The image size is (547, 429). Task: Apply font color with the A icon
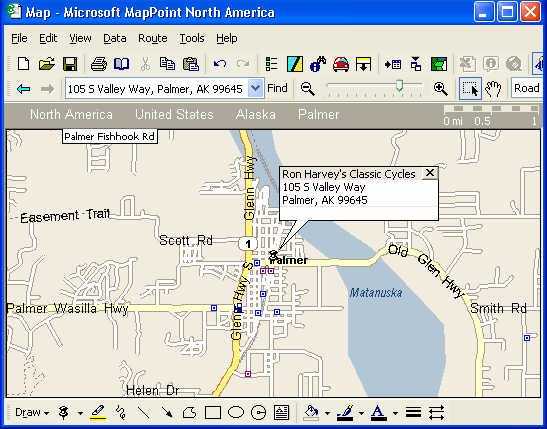click(378, 413)
